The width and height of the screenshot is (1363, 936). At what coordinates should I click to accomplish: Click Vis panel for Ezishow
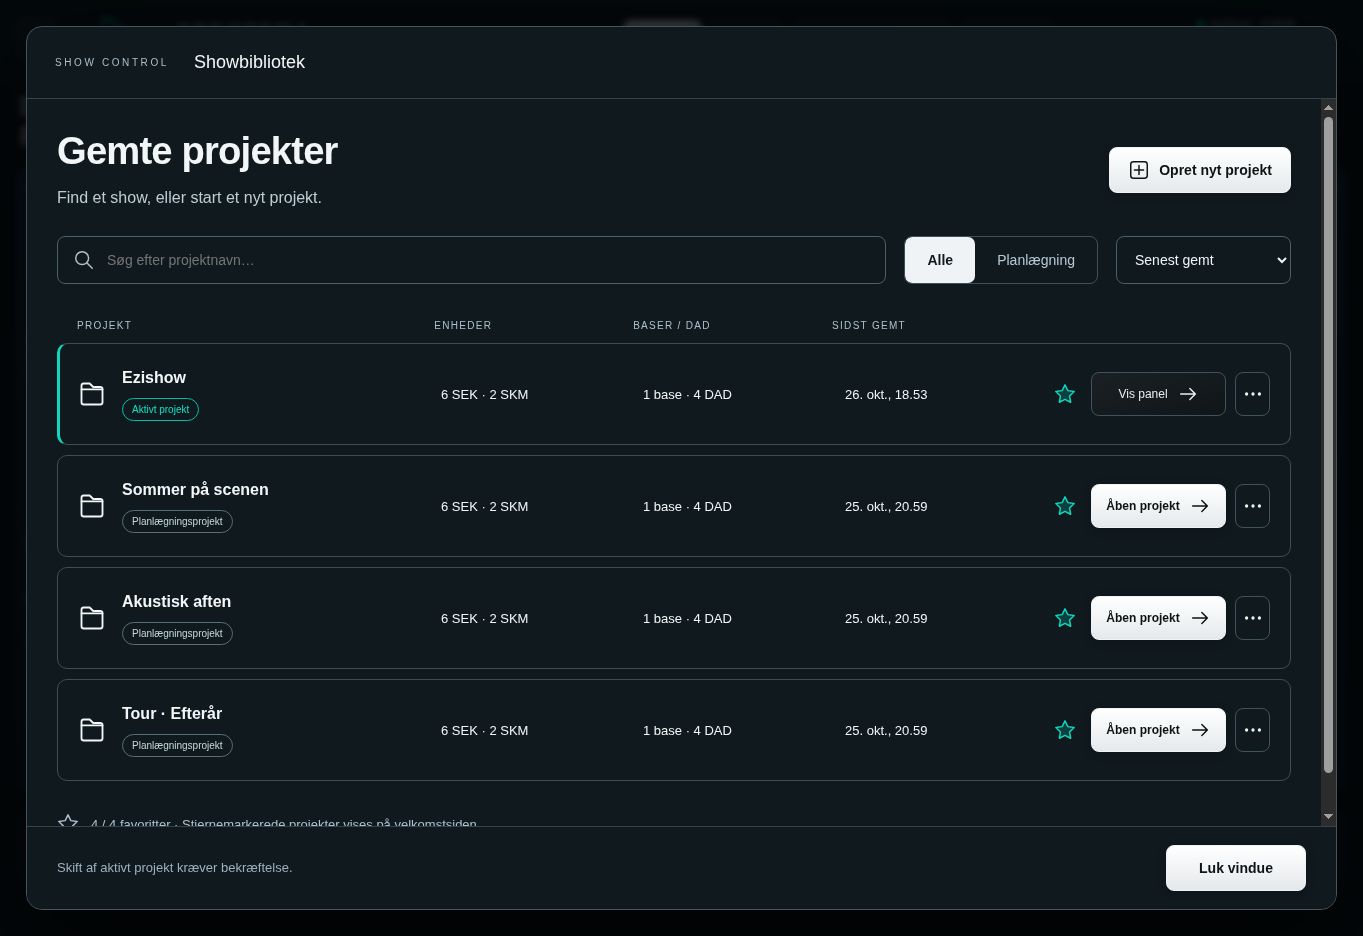(x=1158, y=394)
